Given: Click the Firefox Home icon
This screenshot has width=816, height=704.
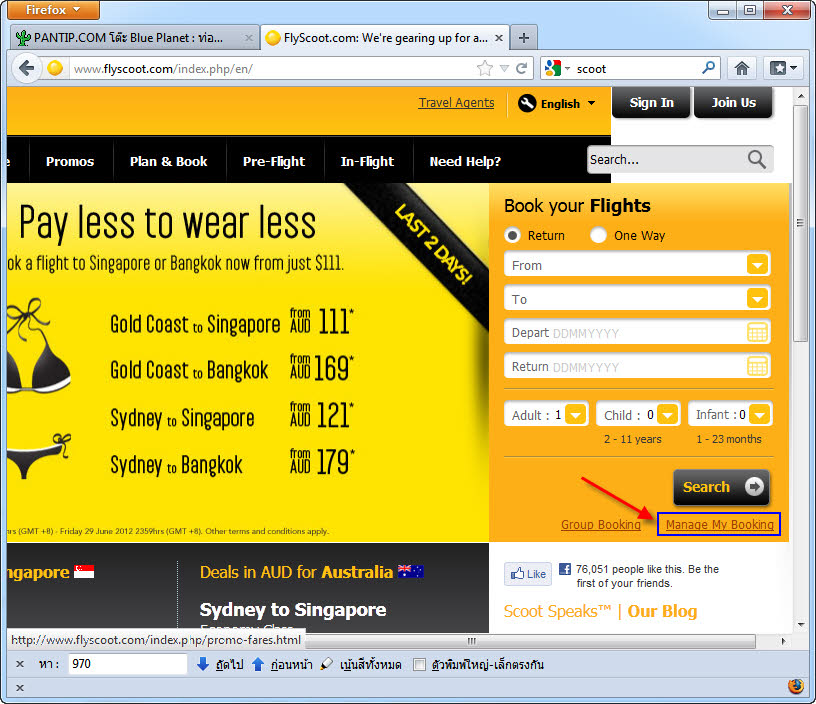Looking at the screenshot, I should tap(742, 68).
